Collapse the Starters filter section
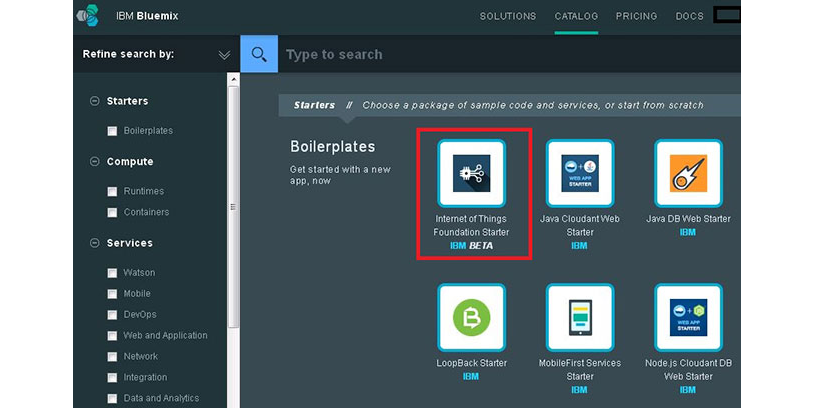 pyautogui.click(x=95, y=101)
